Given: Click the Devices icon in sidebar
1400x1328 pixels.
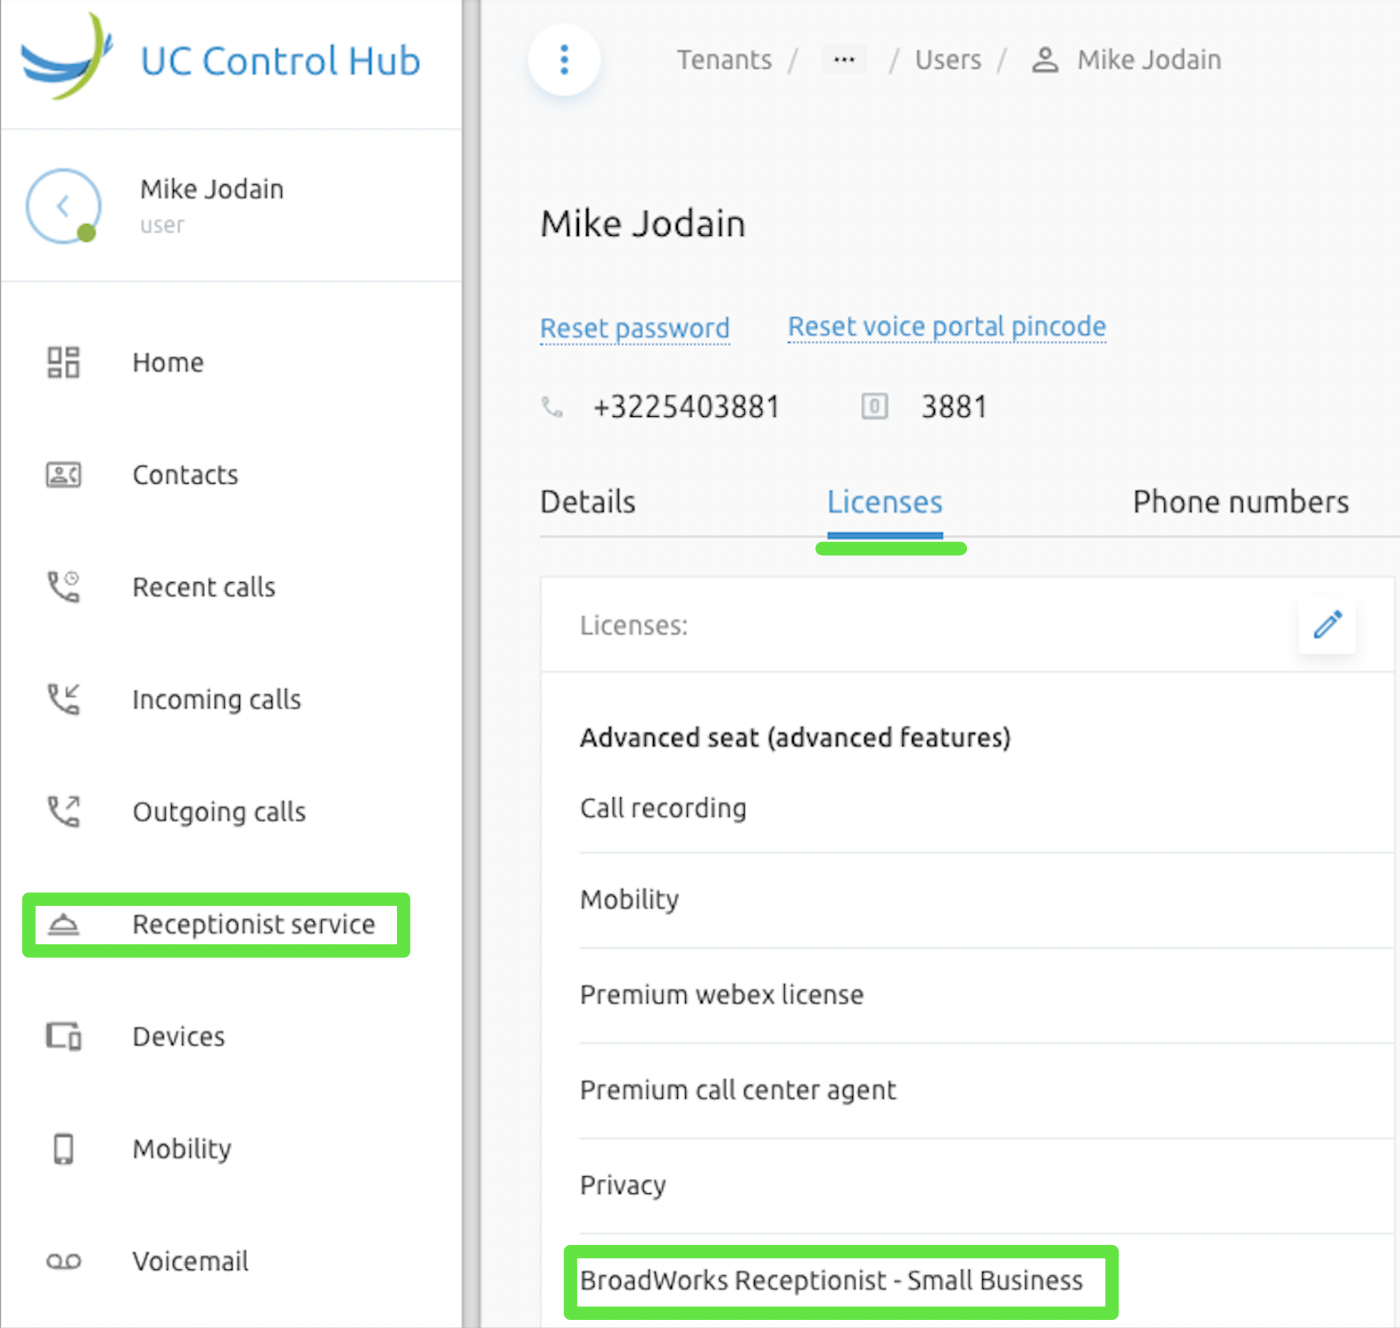Looking at the screenshot, I should [63, 1036].
